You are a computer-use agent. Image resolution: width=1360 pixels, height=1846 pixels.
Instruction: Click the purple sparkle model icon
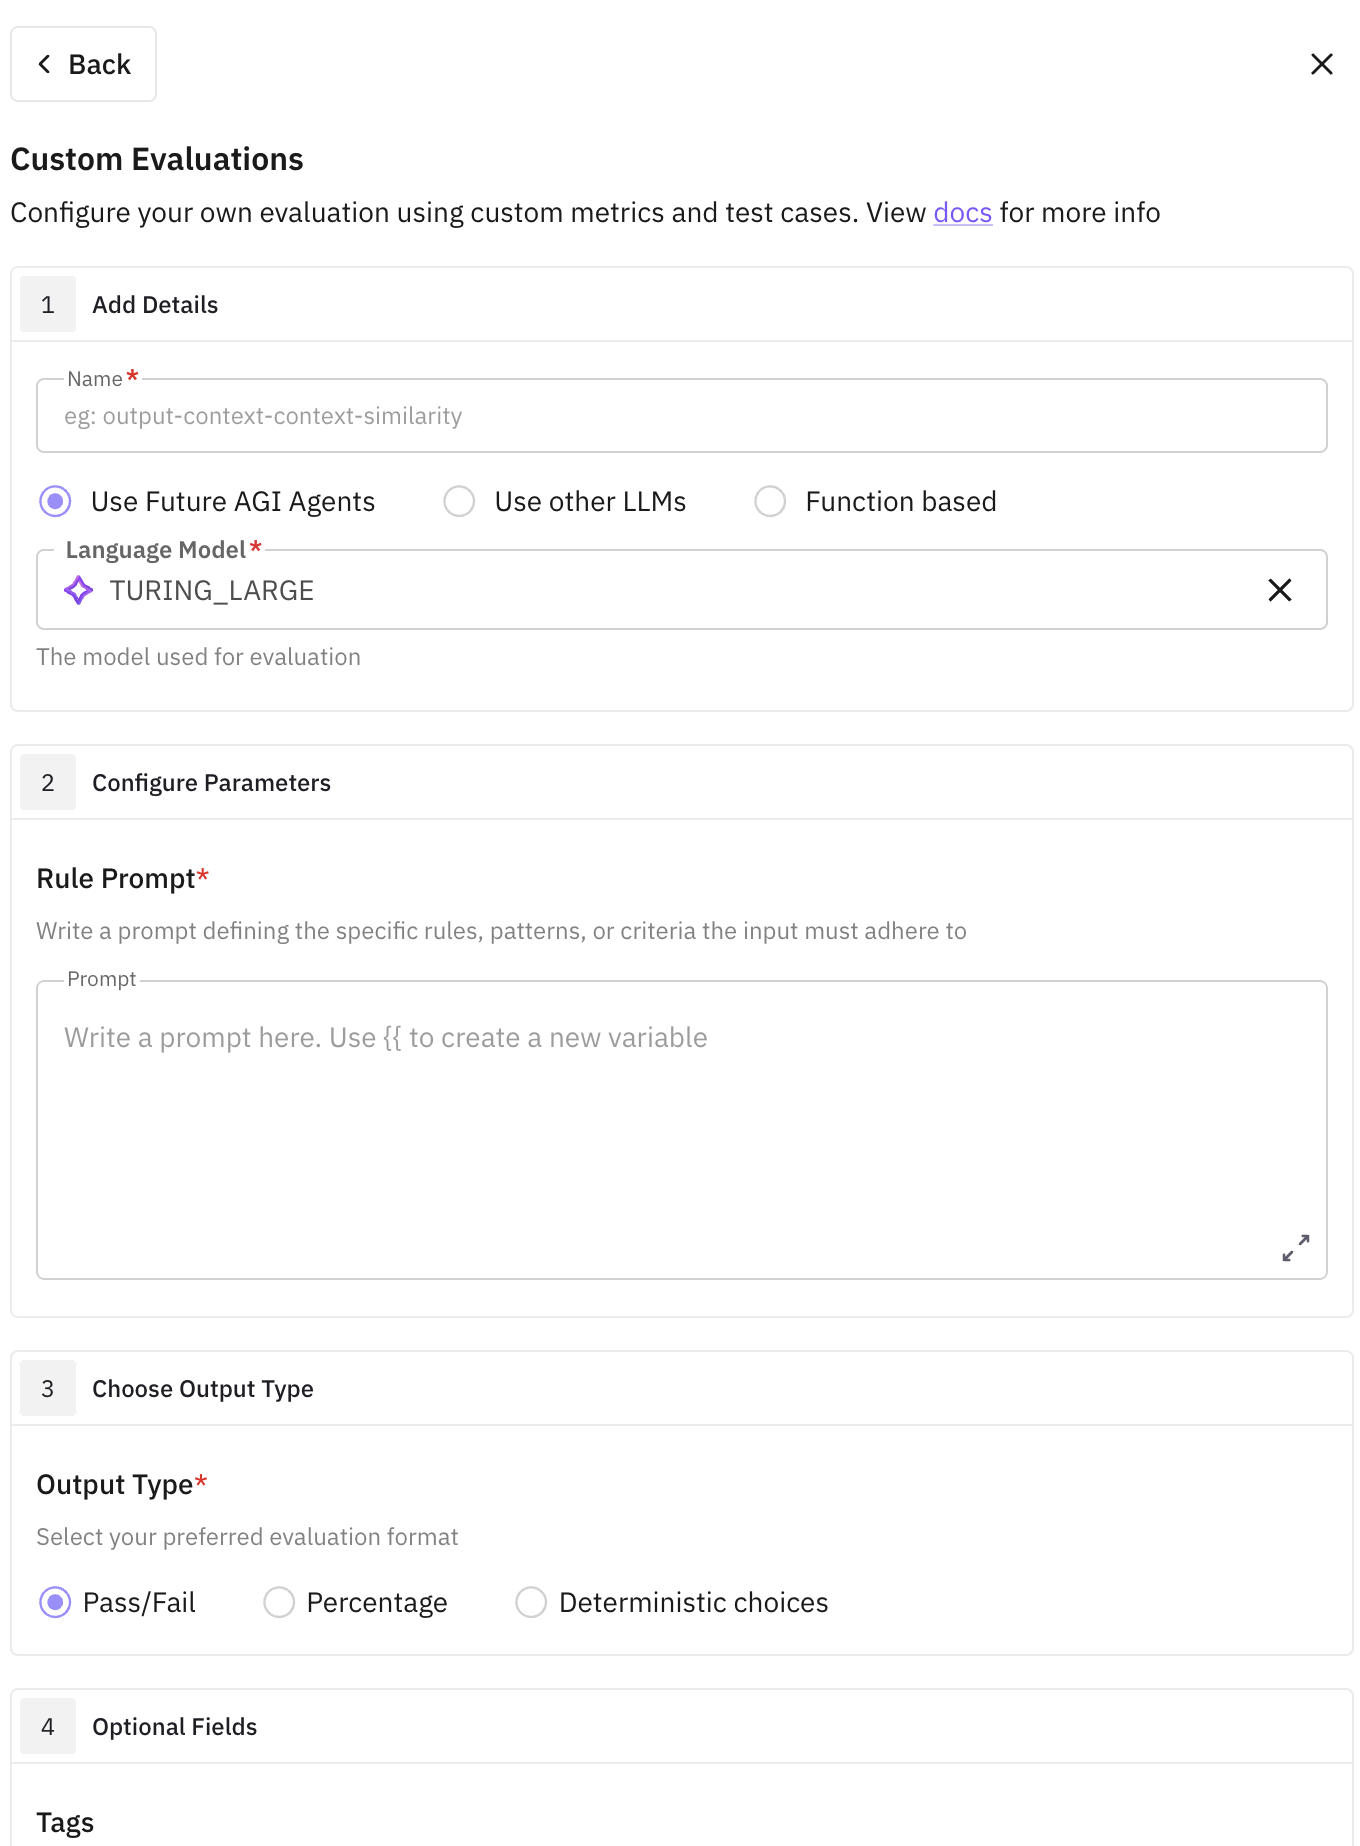(79, 590)
